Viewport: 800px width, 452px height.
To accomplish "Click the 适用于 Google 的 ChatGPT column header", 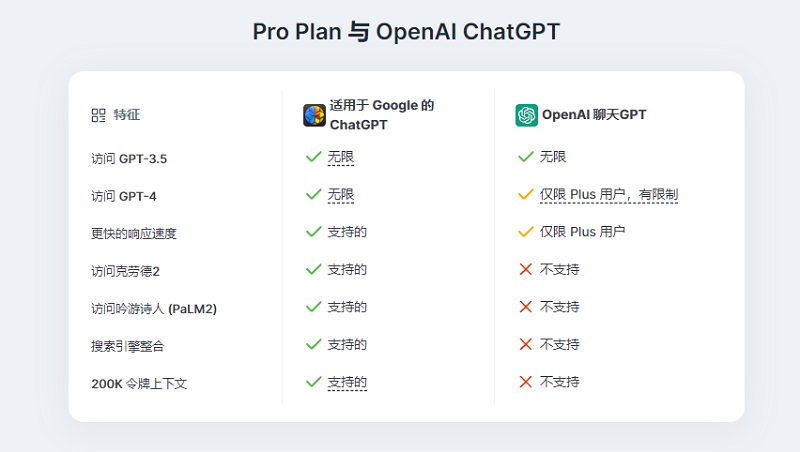I will (382, 115).
